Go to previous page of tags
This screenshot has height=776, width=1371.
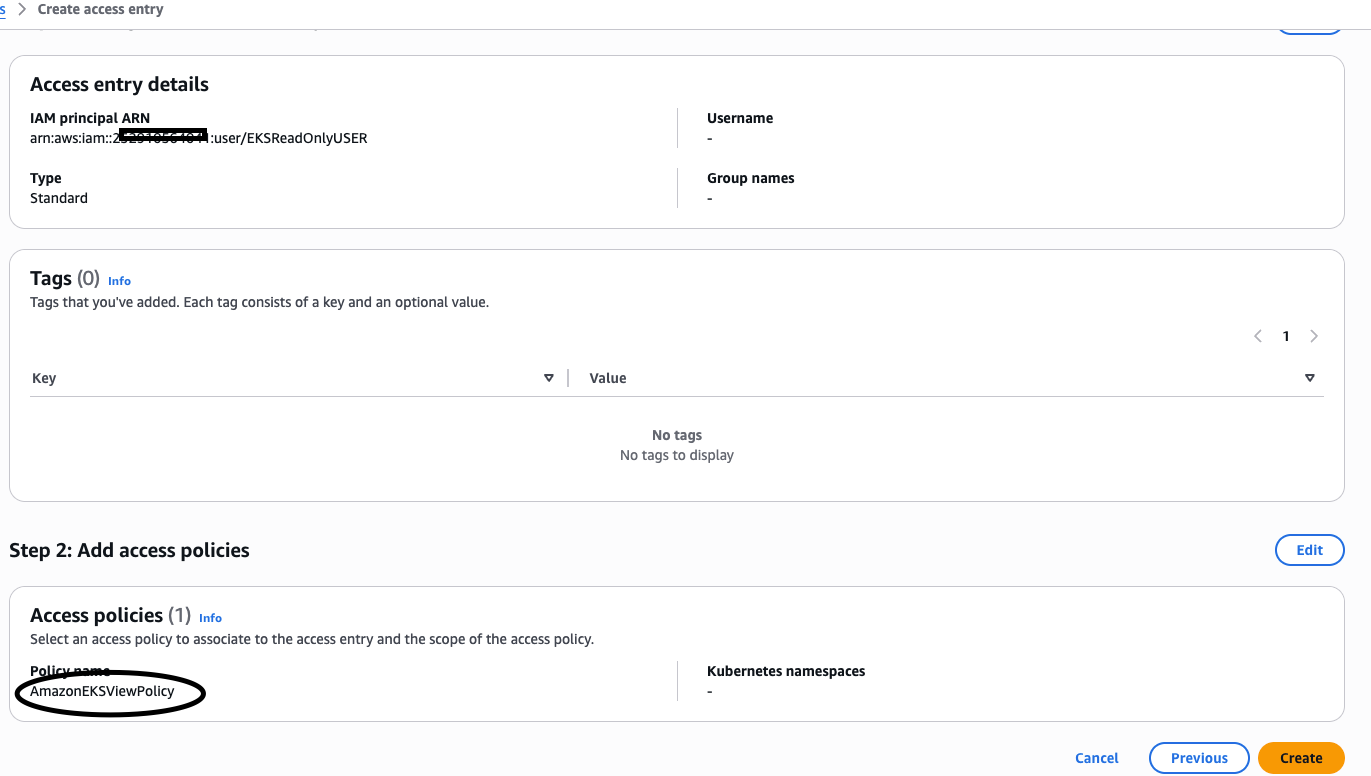point(1258,336)
